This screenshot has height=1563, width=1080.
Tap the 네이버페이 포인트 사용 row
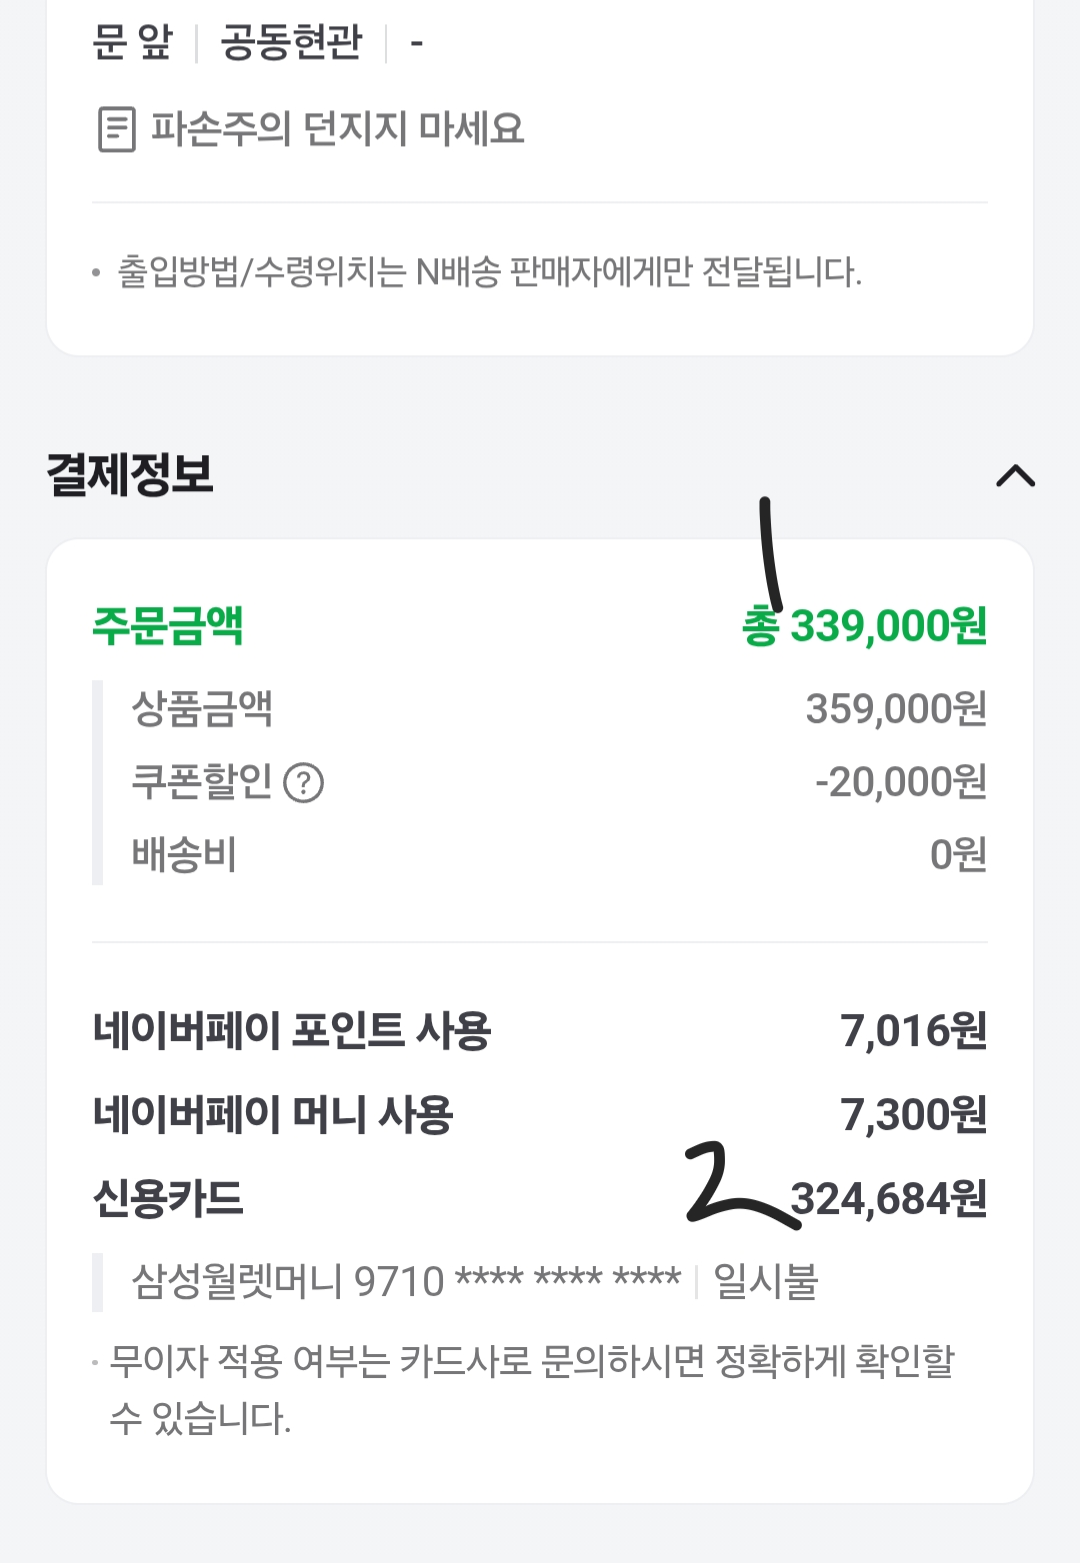(x=540, y=1031)
